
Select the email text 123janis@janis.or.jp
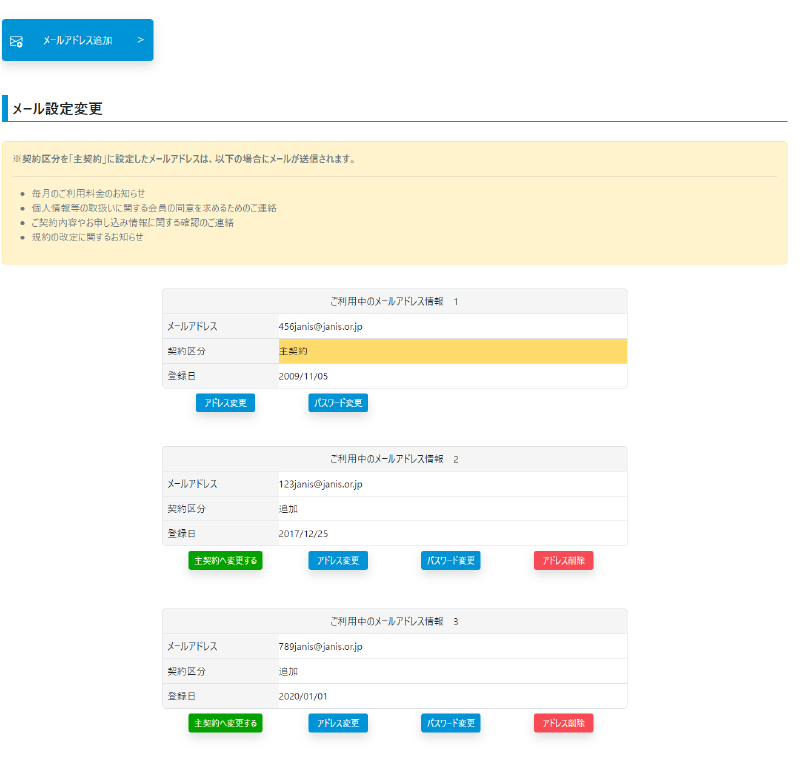(x=320, y=484)
